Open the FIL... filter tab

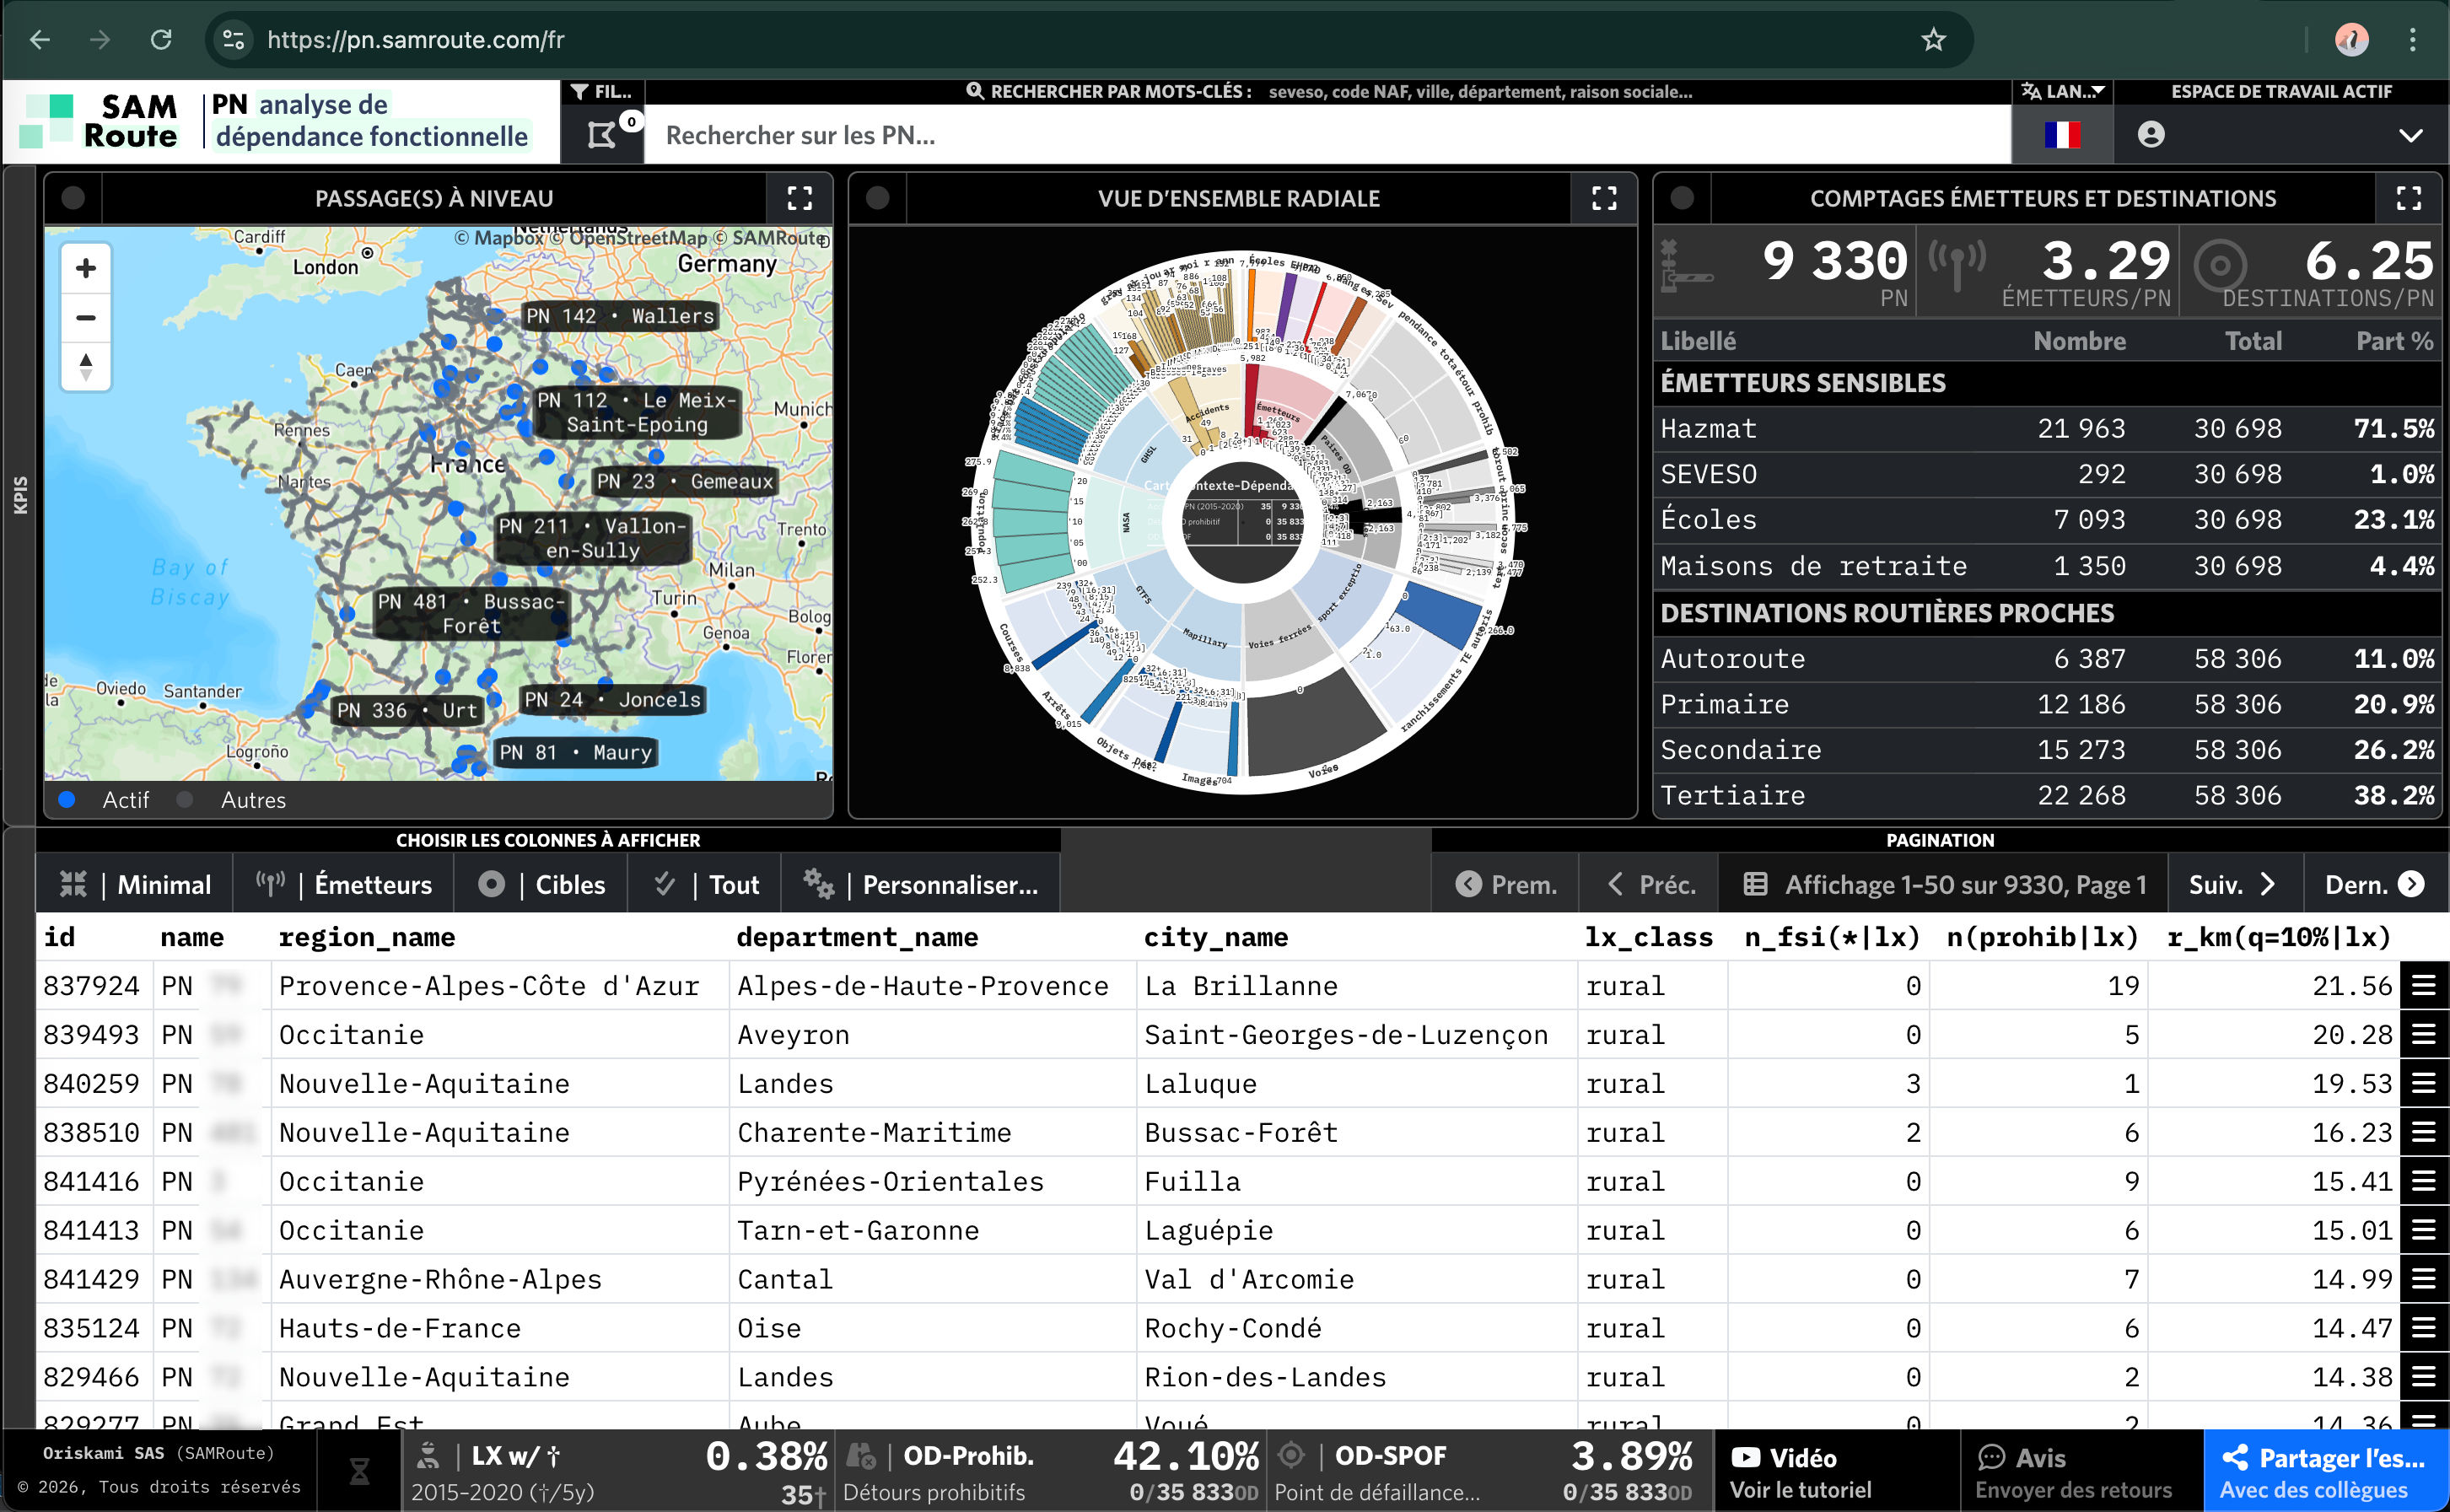click(x=601, y=92)
